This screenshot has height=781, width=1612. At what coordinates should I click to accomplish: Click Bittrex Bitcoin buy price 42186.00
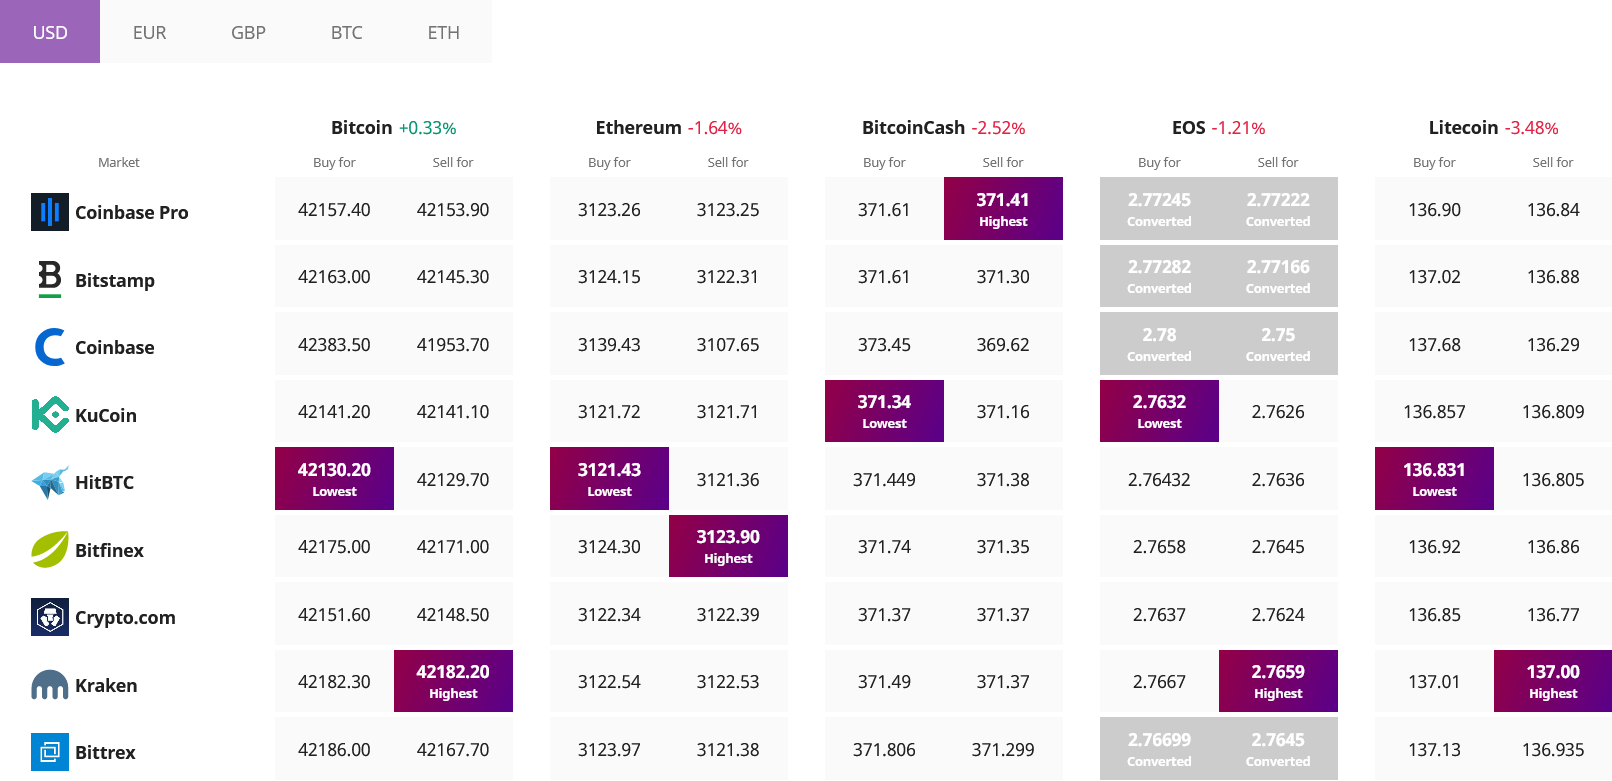click(334, 750)
